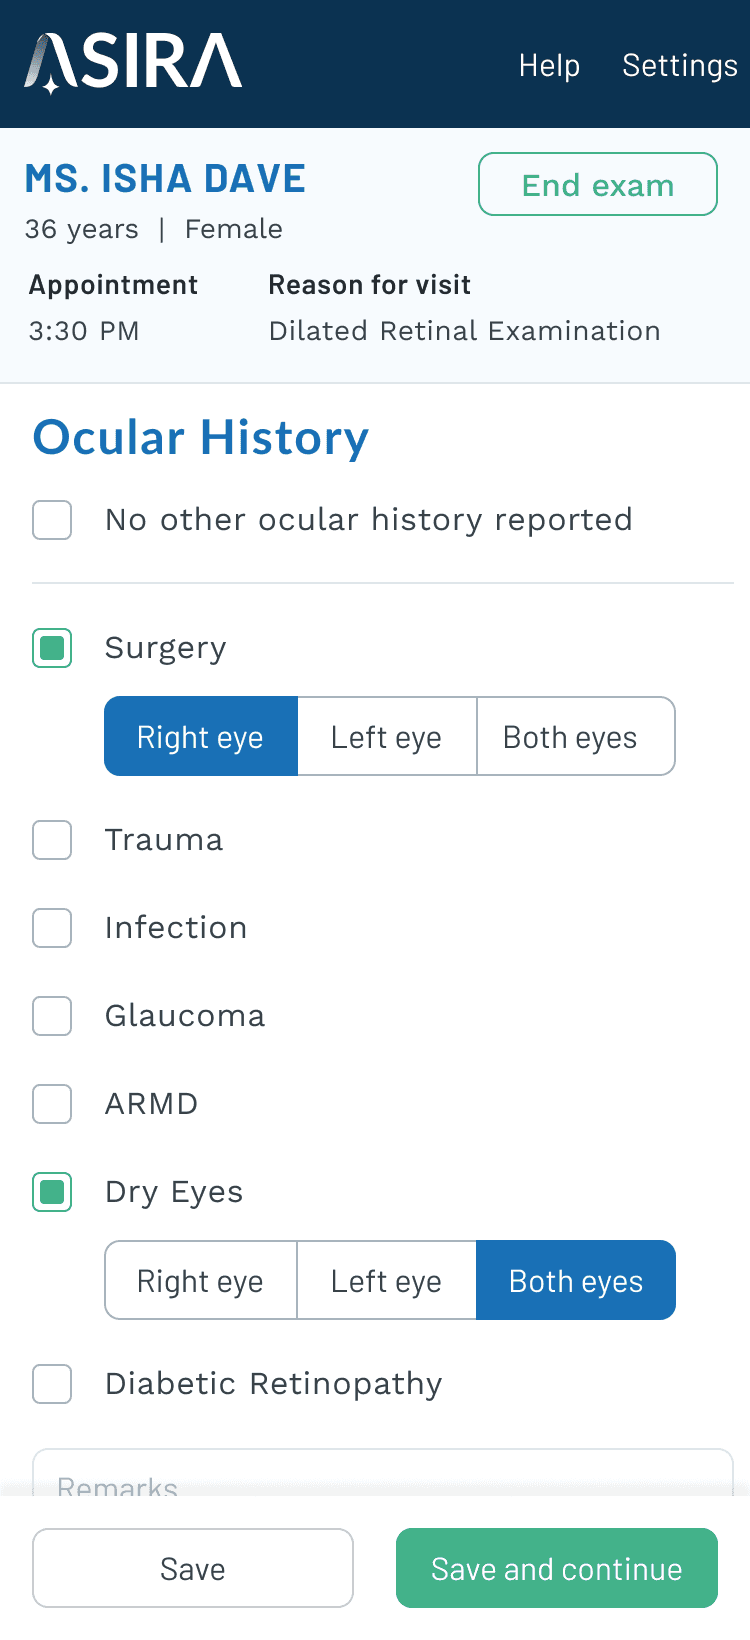The height and width of the screenshot is (1640, 750).
Task: Mark Glaucoma in ocular history
Action: pos(52,1016)
